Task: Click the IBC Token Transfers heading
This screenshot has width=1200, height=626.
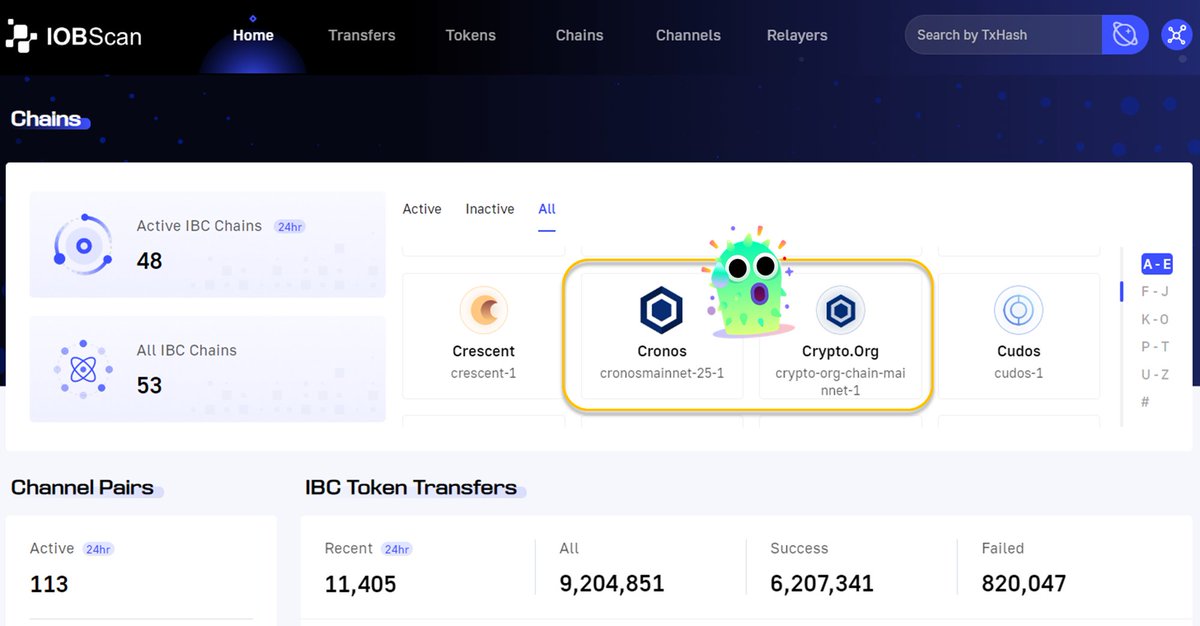Action: [411, 488]
